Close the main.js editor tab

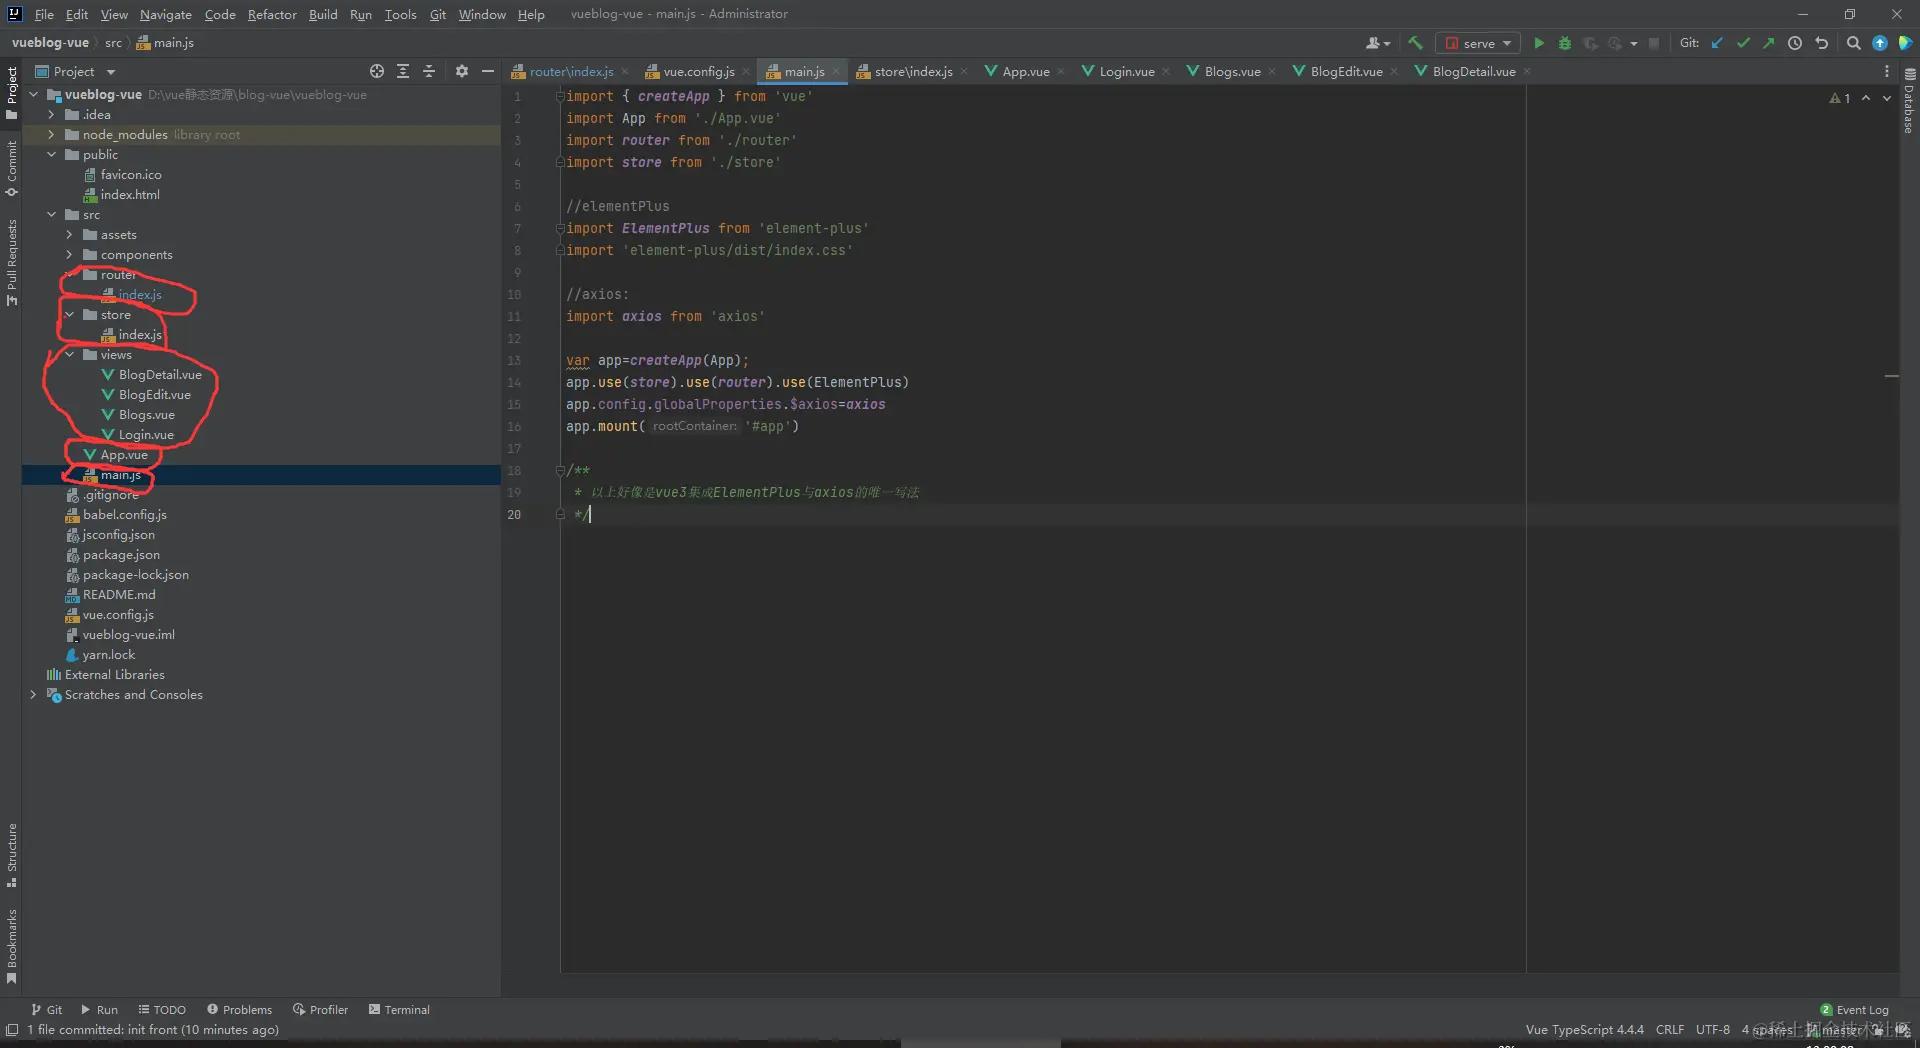[836, 72]
